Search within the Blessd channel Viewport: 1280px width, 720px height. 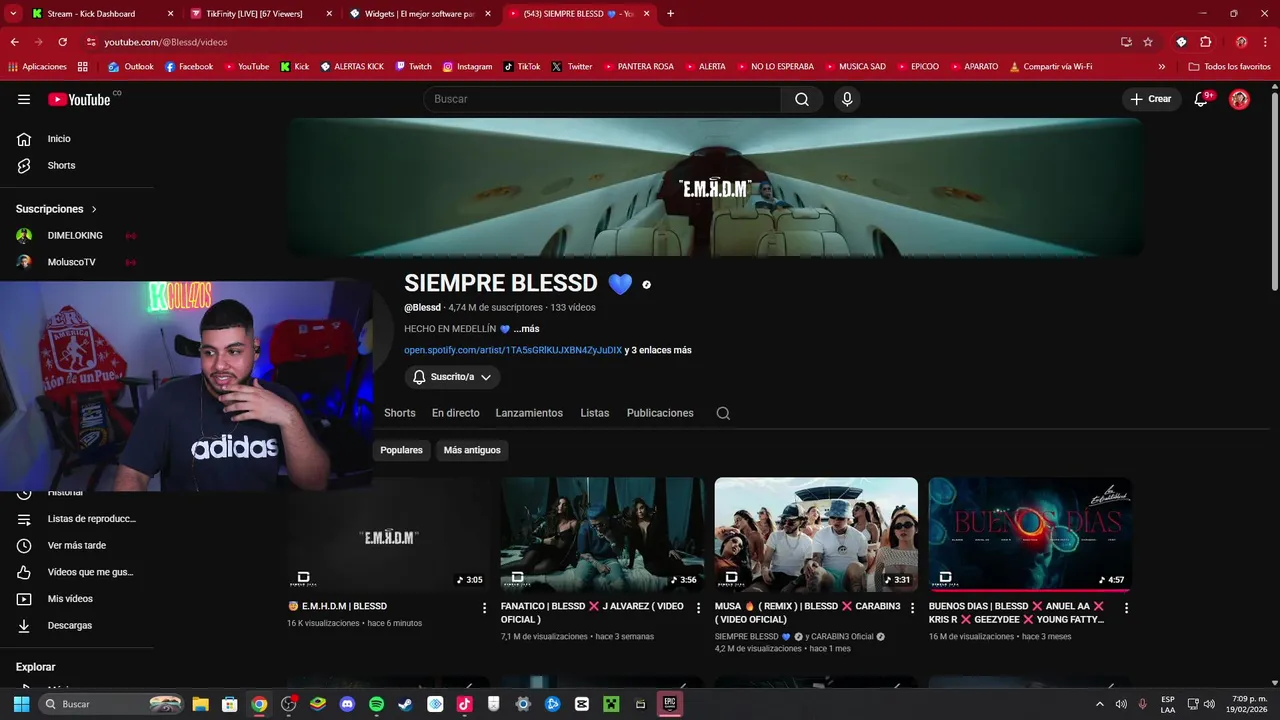(723, 413)
